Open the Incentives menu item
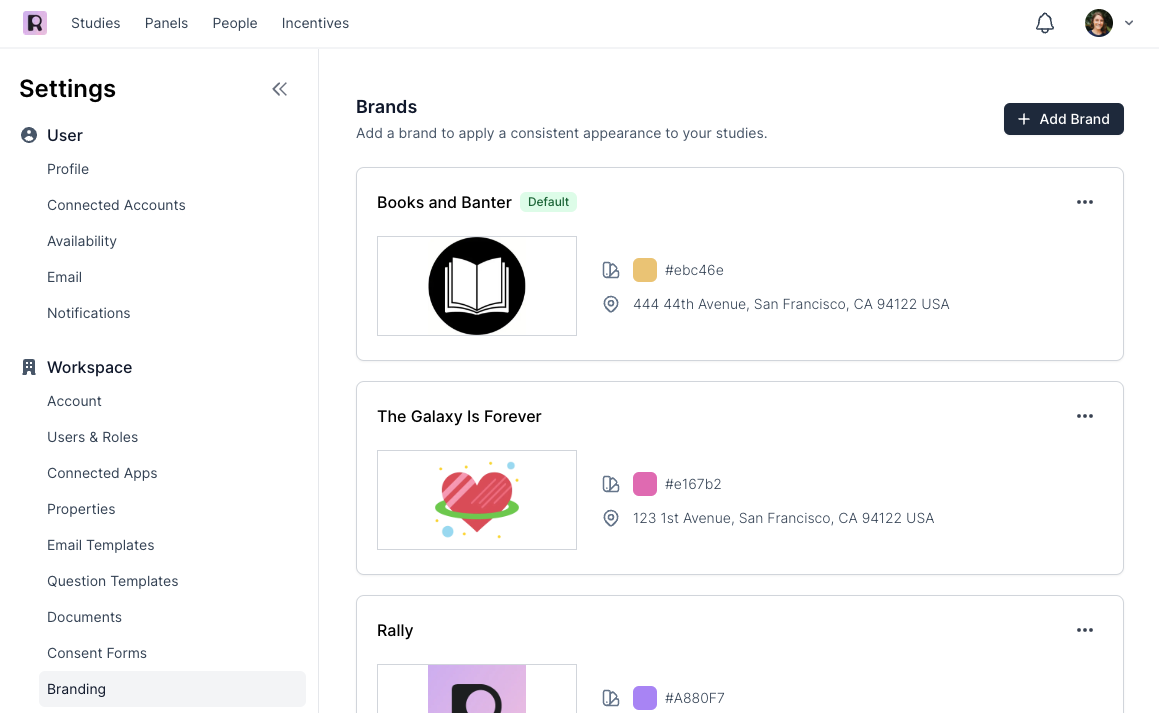 pyautogui.click(x=315, y=23)
